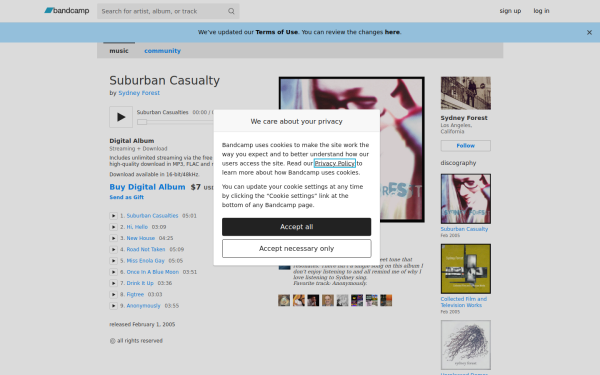Image resolution: width=600 pixels, height=375 pixels.
Task: Switch to the community tab
Action: coord(162,51)
